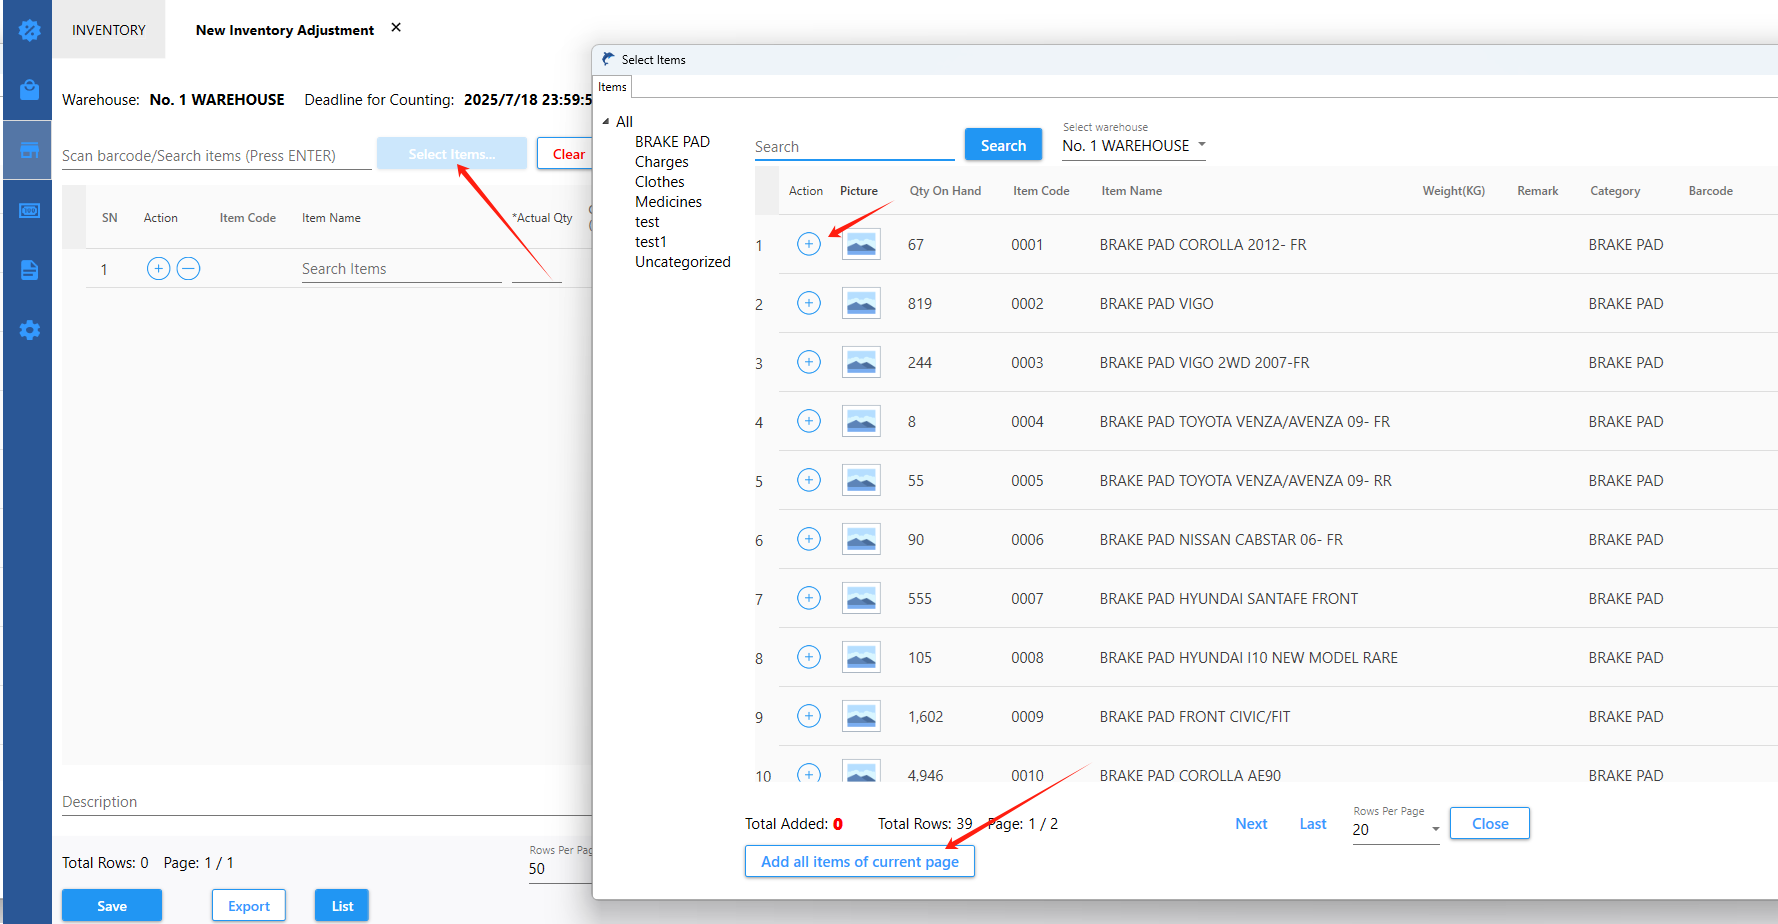Viewport: 1778px width, 924px height.
Task: Open the cash banknote sidebar icon
Action: tap(29, 210)
